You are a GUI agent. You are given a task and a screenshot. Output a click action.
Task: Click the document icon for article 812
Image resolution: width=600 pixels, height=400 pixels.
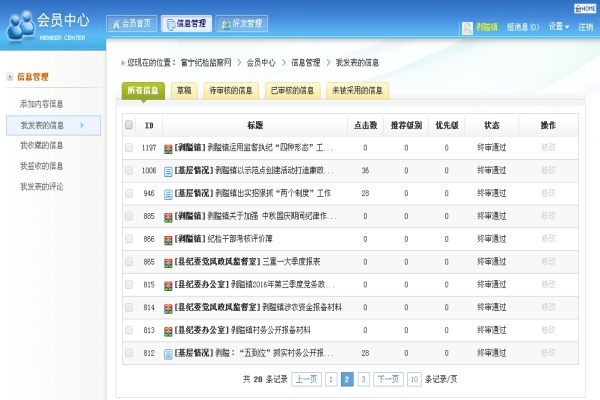tap(168, 353)
